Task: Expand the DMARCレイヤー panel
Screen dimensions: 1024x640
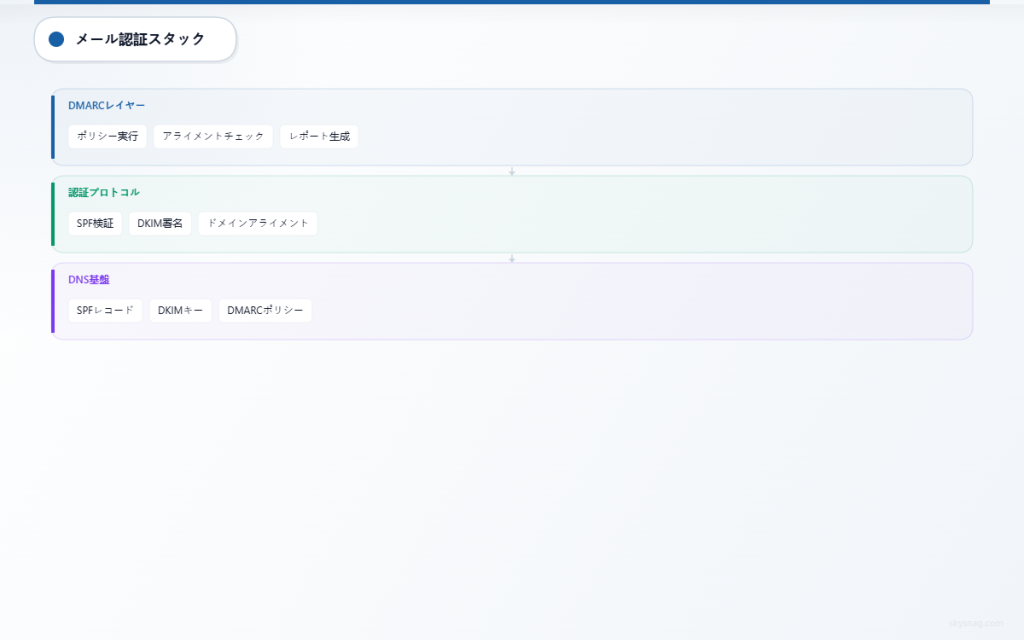Action: pyautogui.click(x=600, y=127)
